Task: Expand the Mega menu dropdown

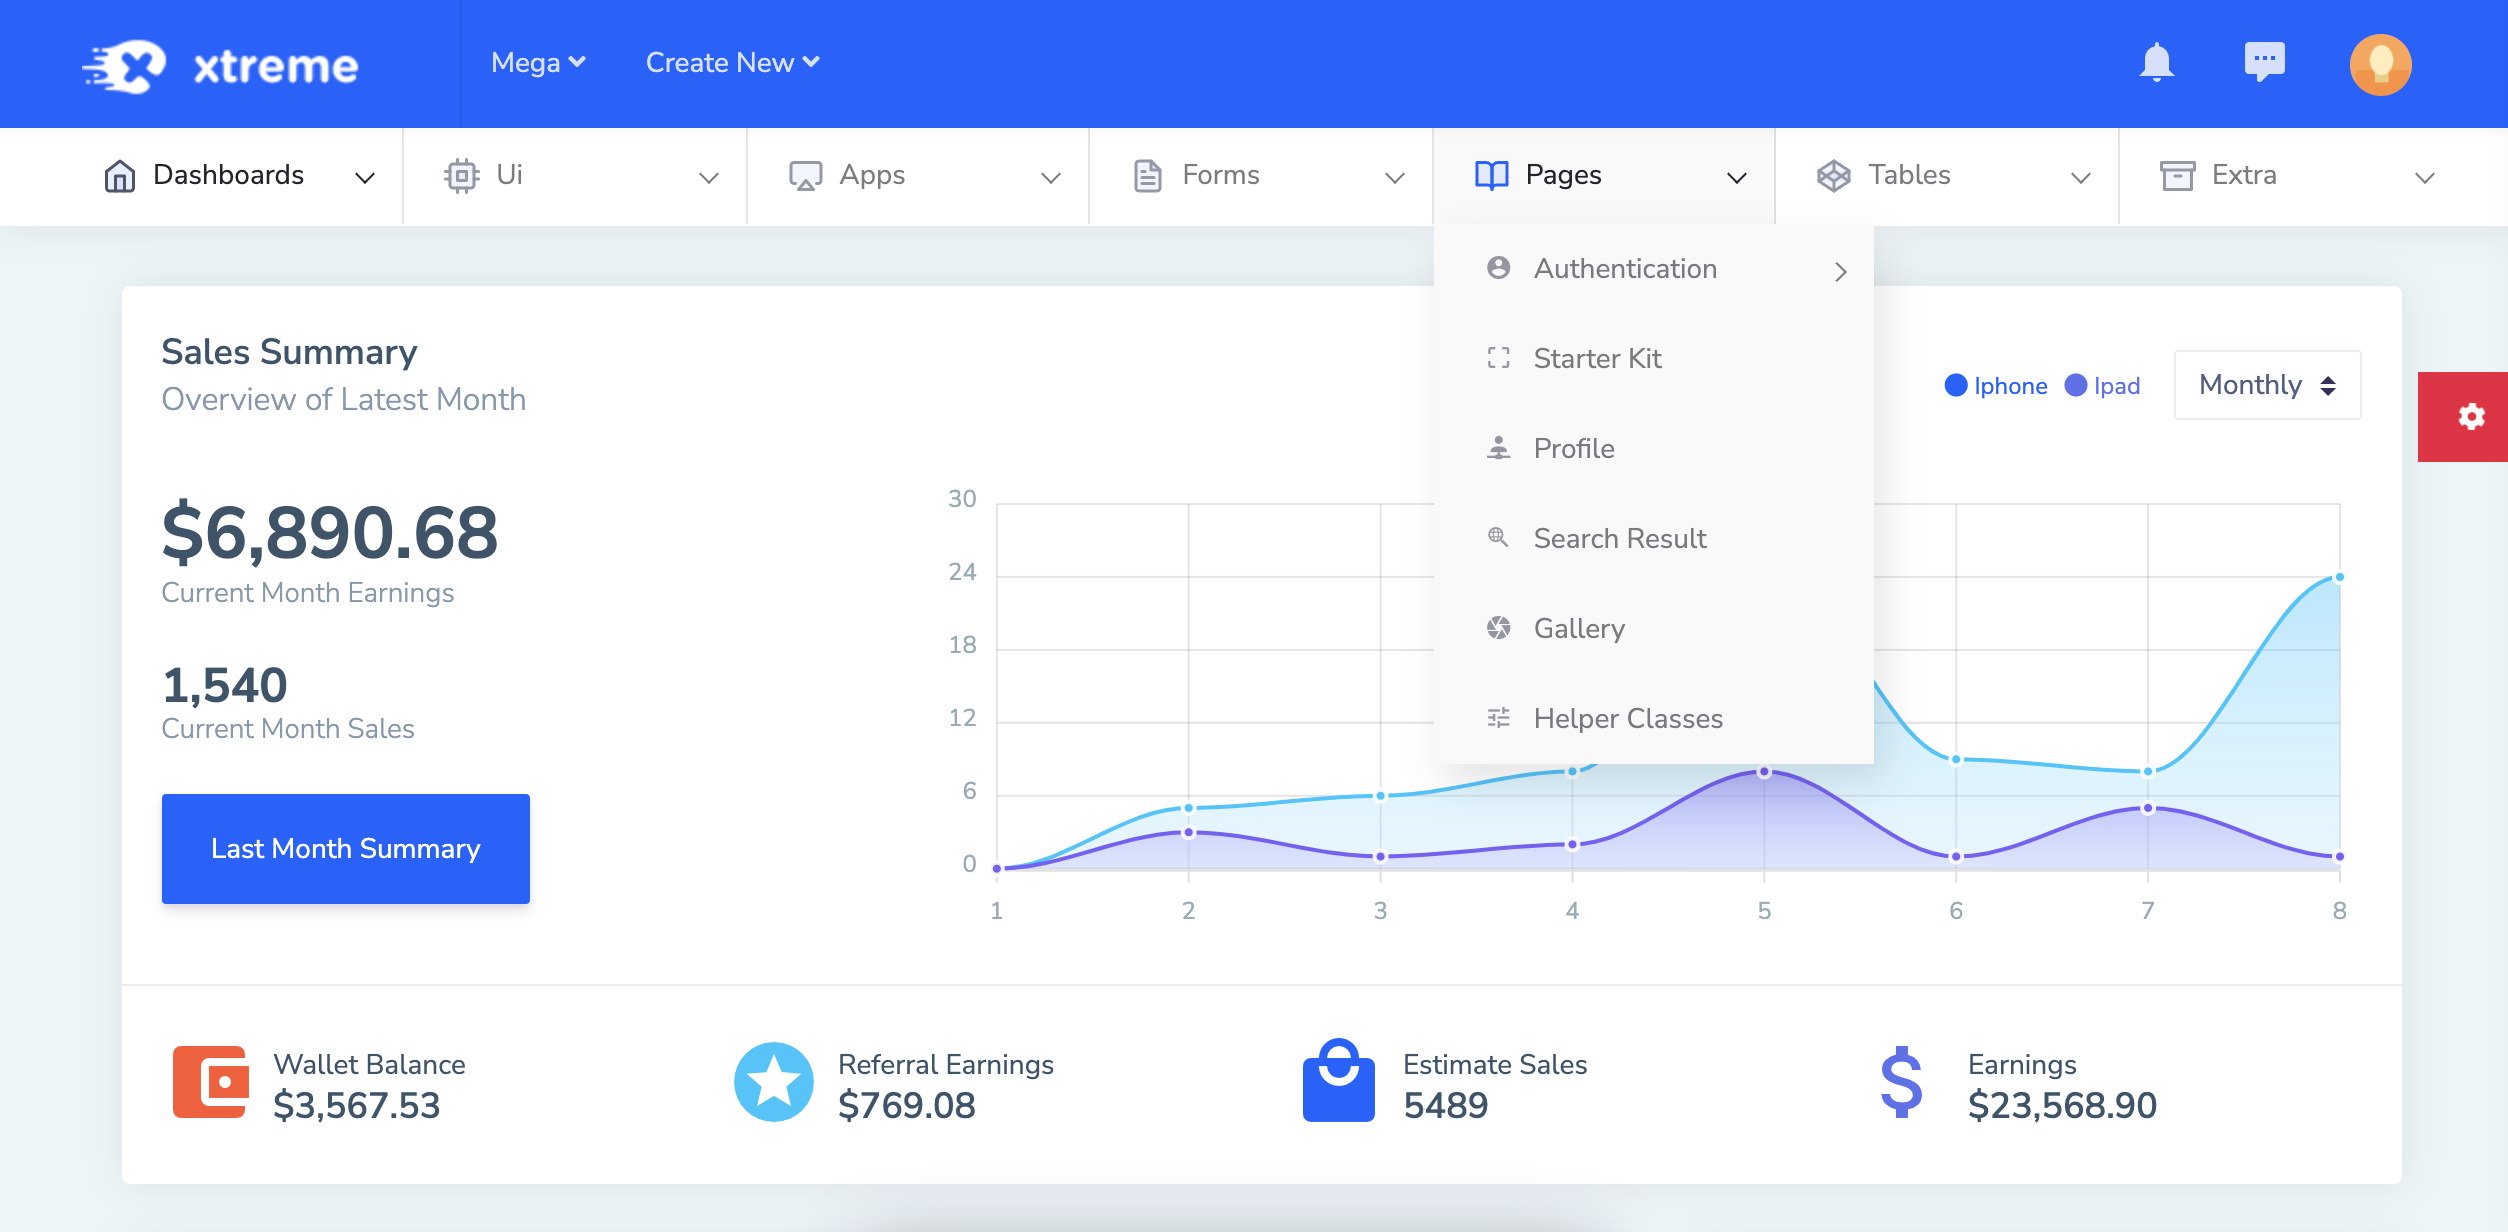Action: pyautogui.click(x=538, y=63)
